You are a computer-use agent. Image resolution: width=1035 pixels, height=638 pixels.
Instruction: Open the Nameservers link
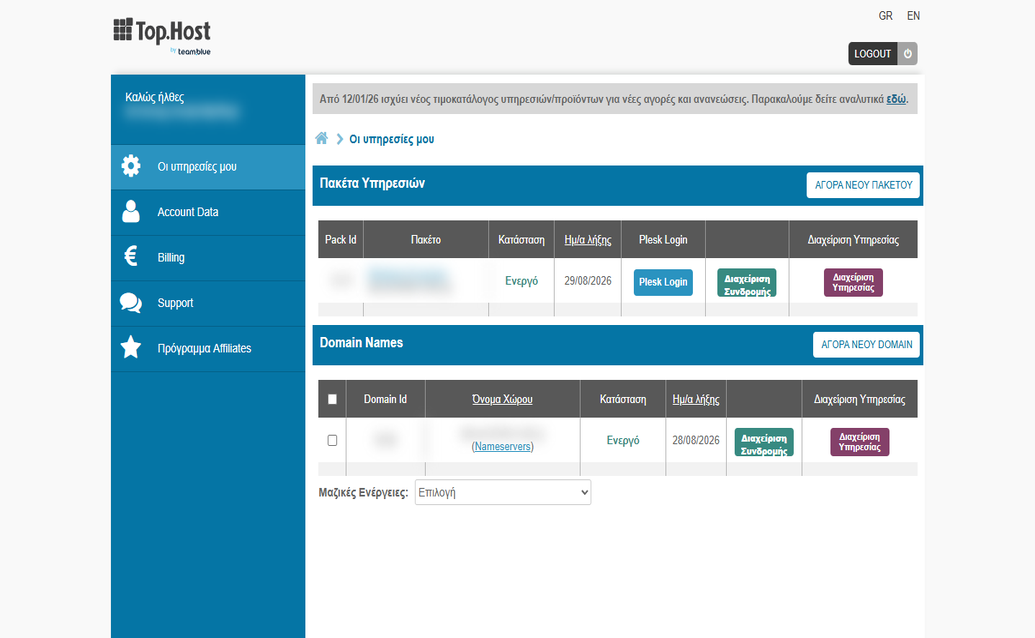(502, 447)
